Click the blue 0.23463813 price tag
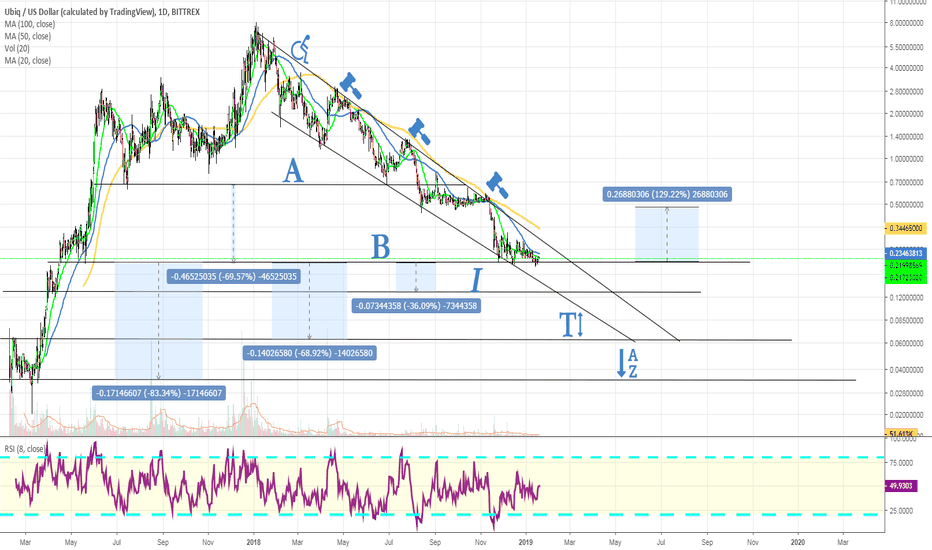Image resolution: width=932 pixels, height=550 pixels. tap(905, 253)
